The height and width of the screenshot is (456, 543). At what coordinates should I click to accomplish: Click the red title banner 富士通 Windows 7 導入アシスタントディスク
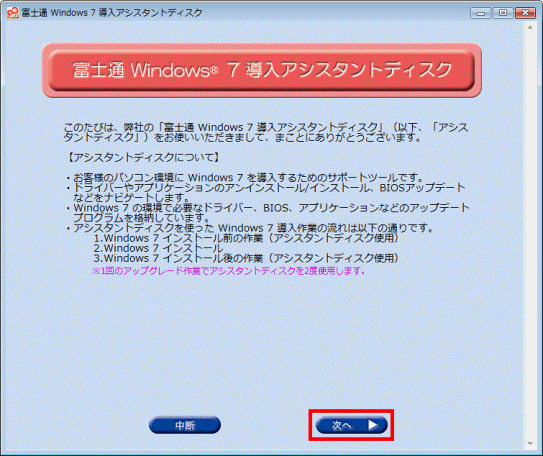click(x=262, y=70)
